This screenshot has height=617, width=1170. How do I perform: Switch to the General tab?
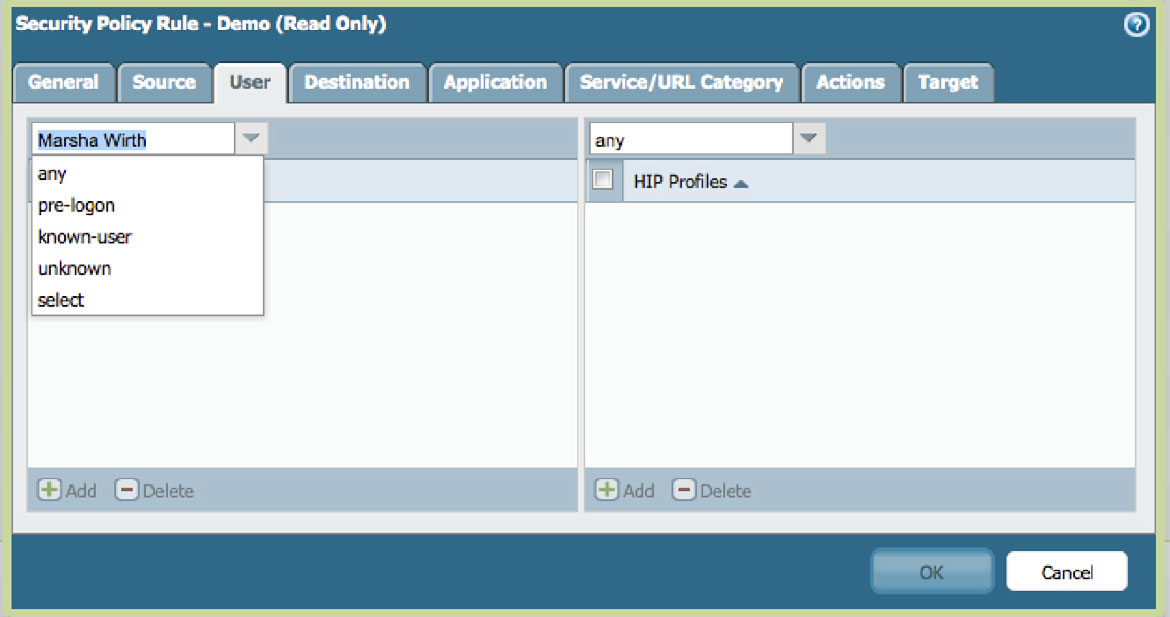coord(63,83)
